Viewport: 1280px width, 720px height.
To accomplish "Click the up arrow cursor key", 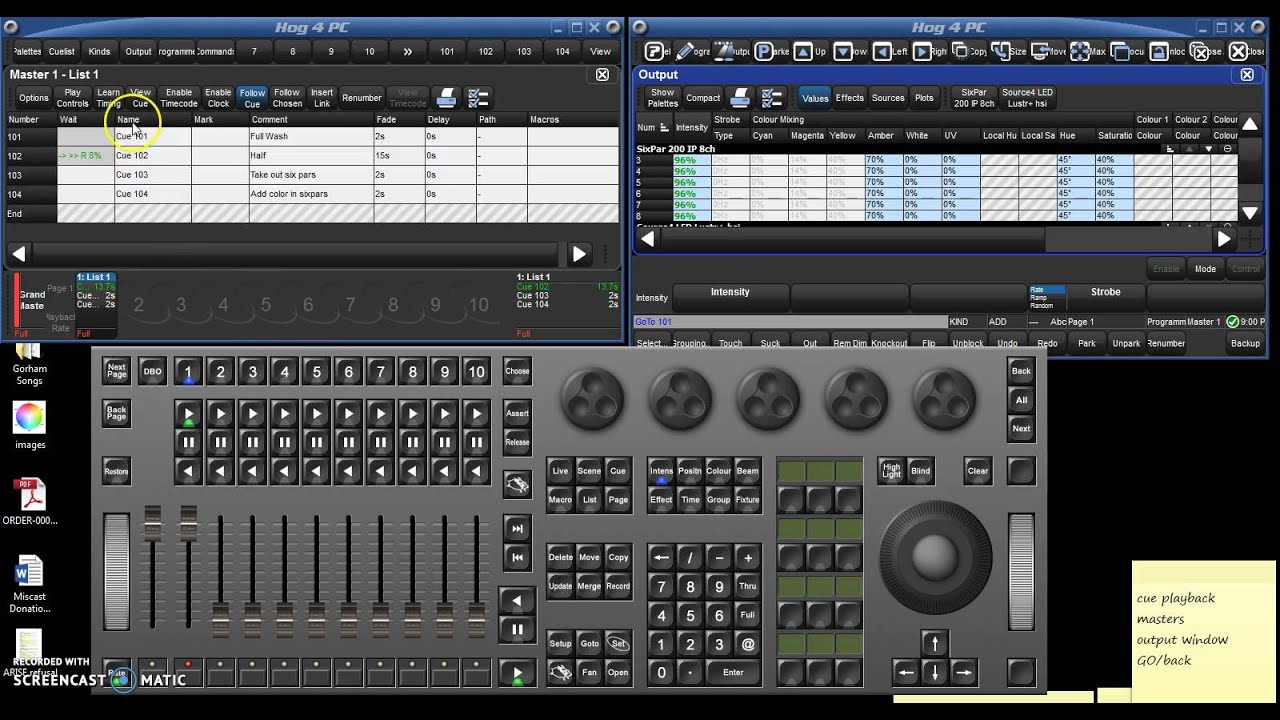I will coord(935,643).
